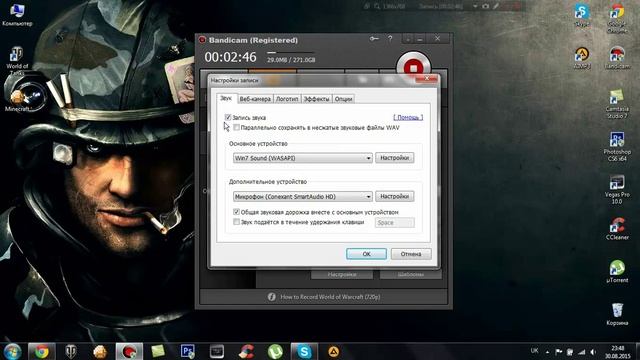Open the World of Tanks desktop shortcut
The width and height of the screenshot is (640, 360).
pyautogui.click(x=17, y=60)
